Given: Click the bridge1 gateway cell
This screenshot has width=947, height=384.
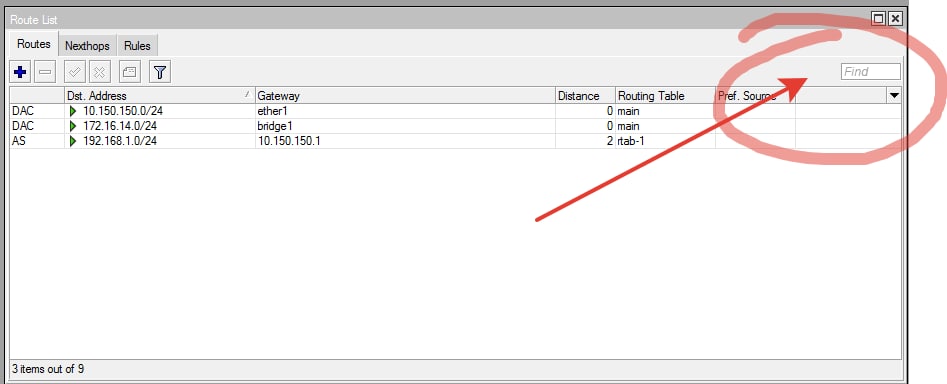Looking at the screenshot, I should tap(405, 126).
